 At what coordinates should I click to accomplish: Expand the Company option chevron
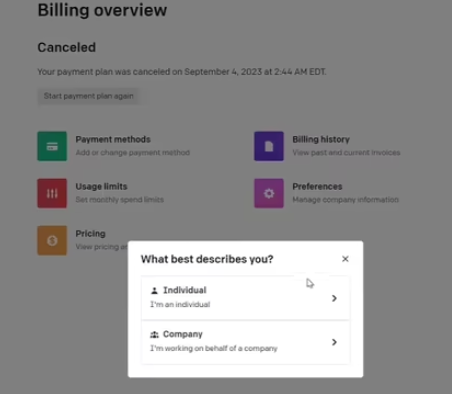tap(334, 342)
